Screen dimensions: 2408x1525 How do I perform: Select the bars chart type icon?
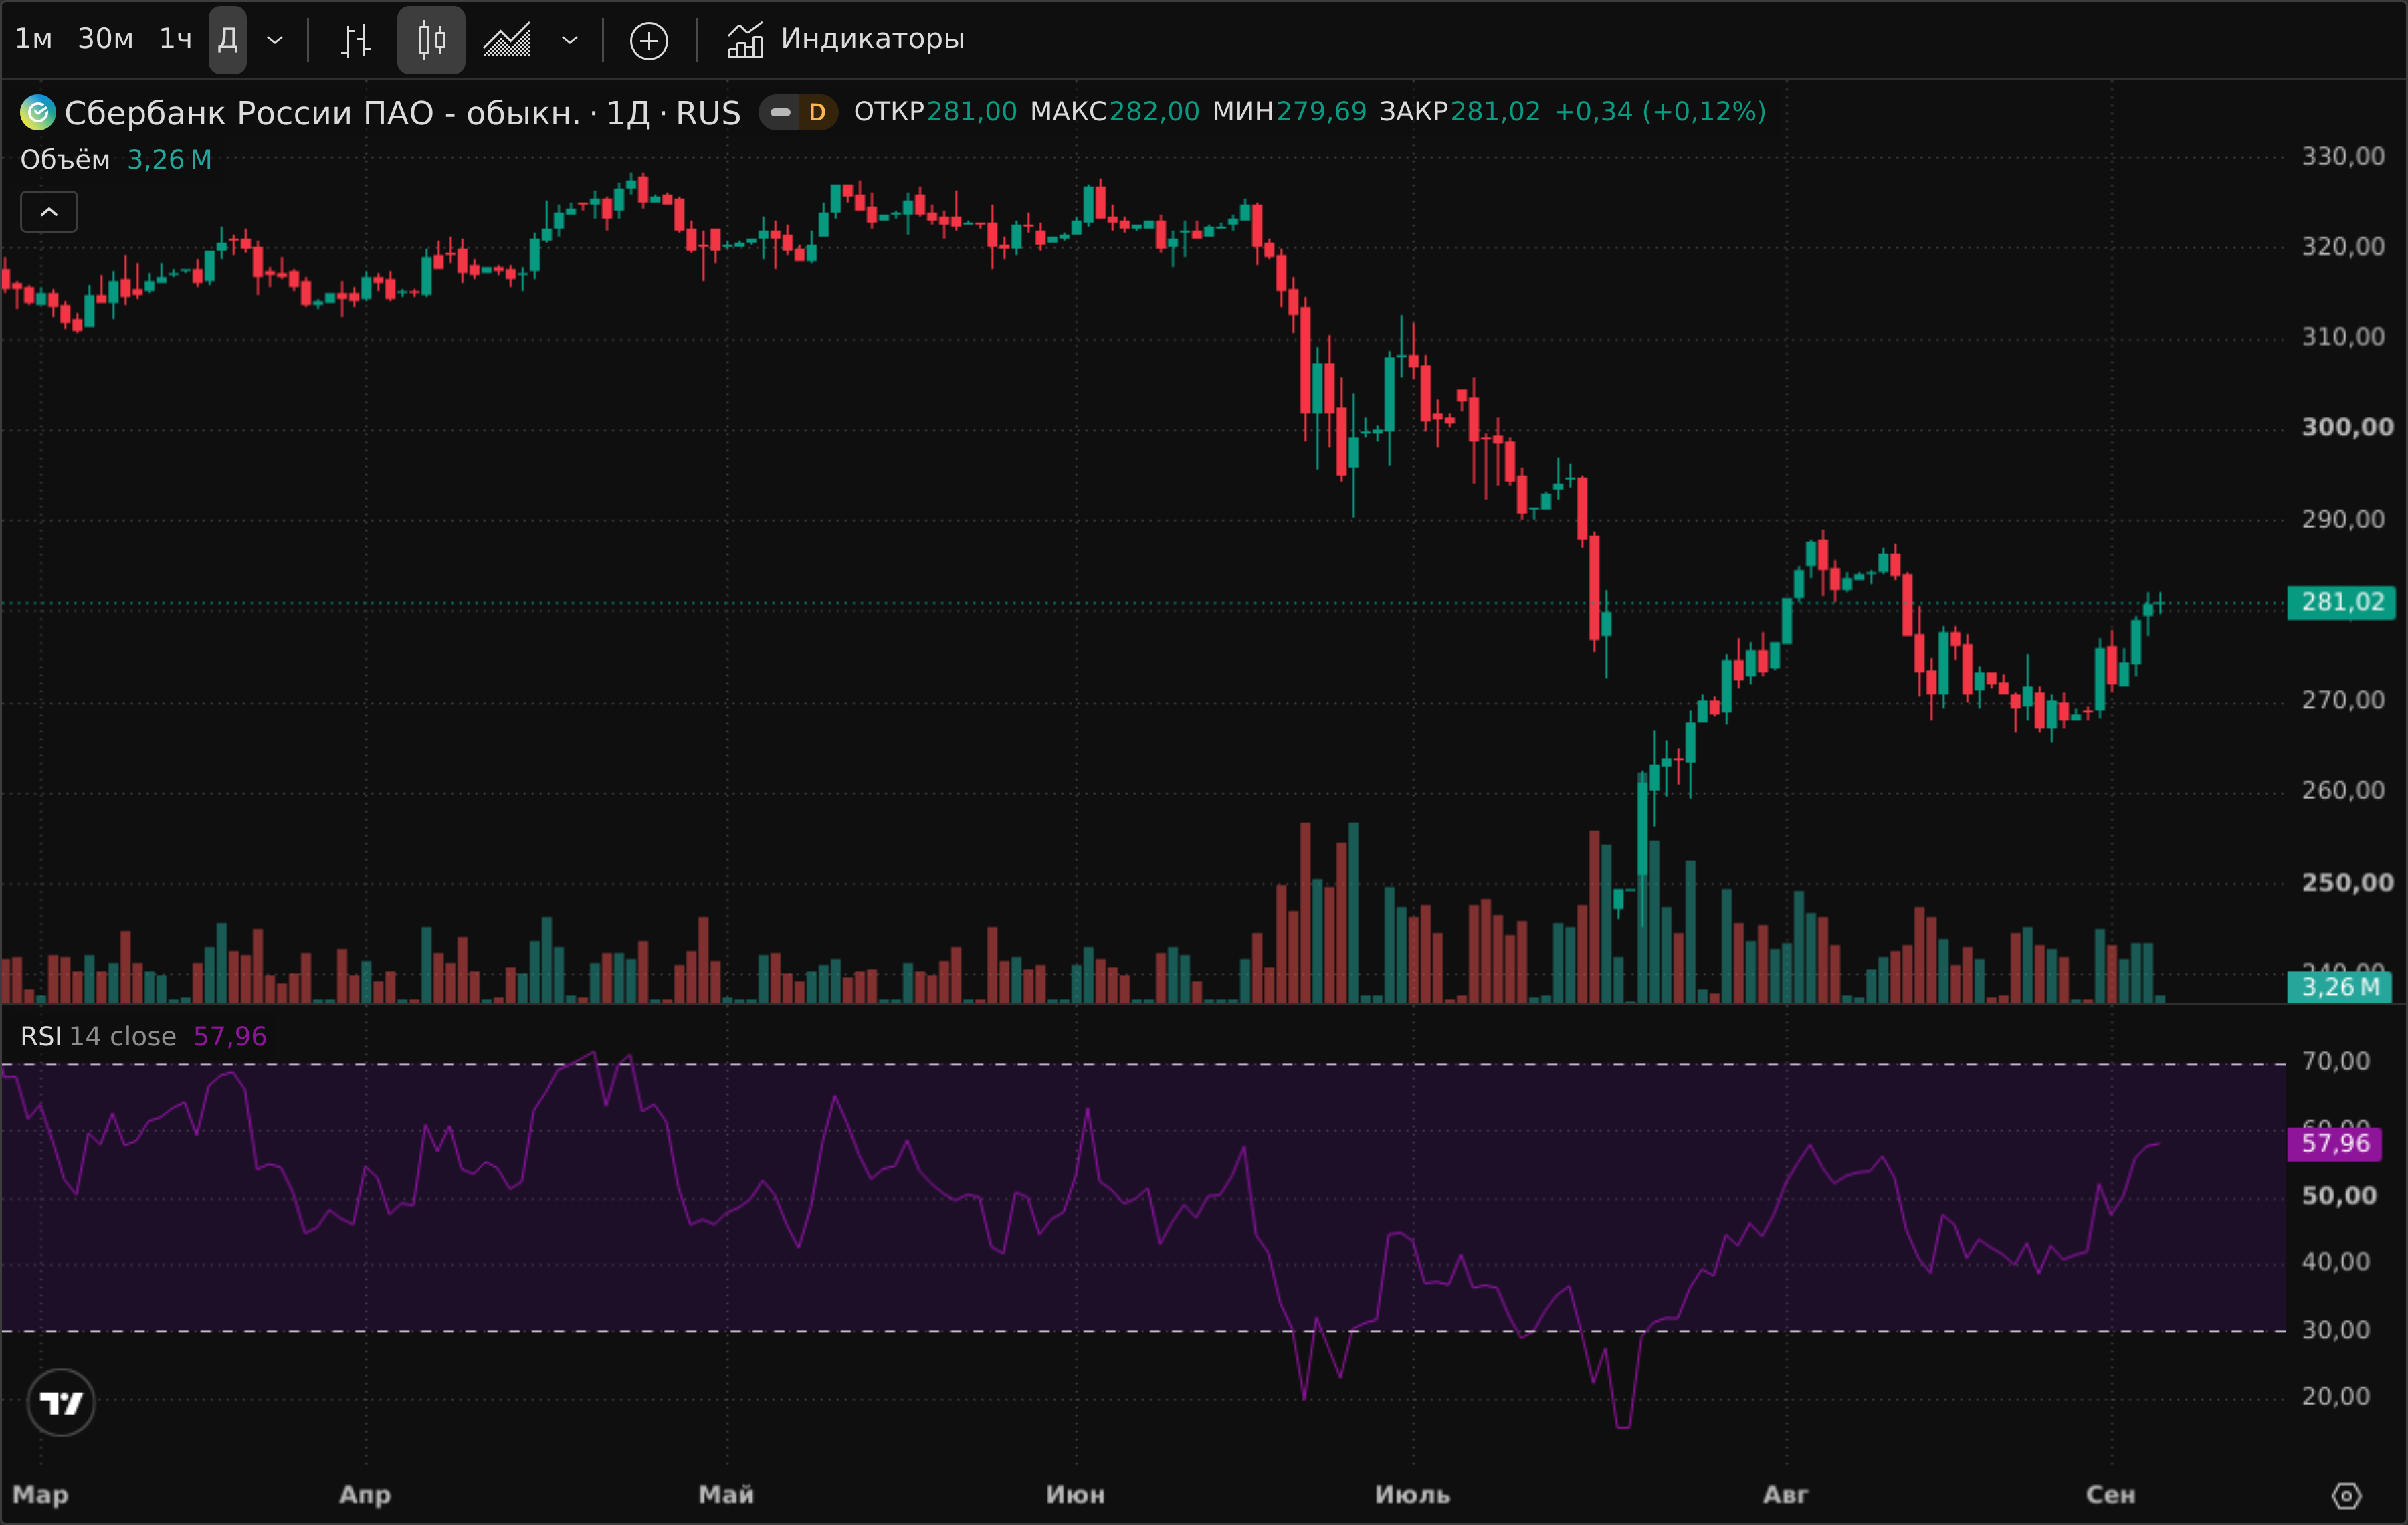coord(356,40)
